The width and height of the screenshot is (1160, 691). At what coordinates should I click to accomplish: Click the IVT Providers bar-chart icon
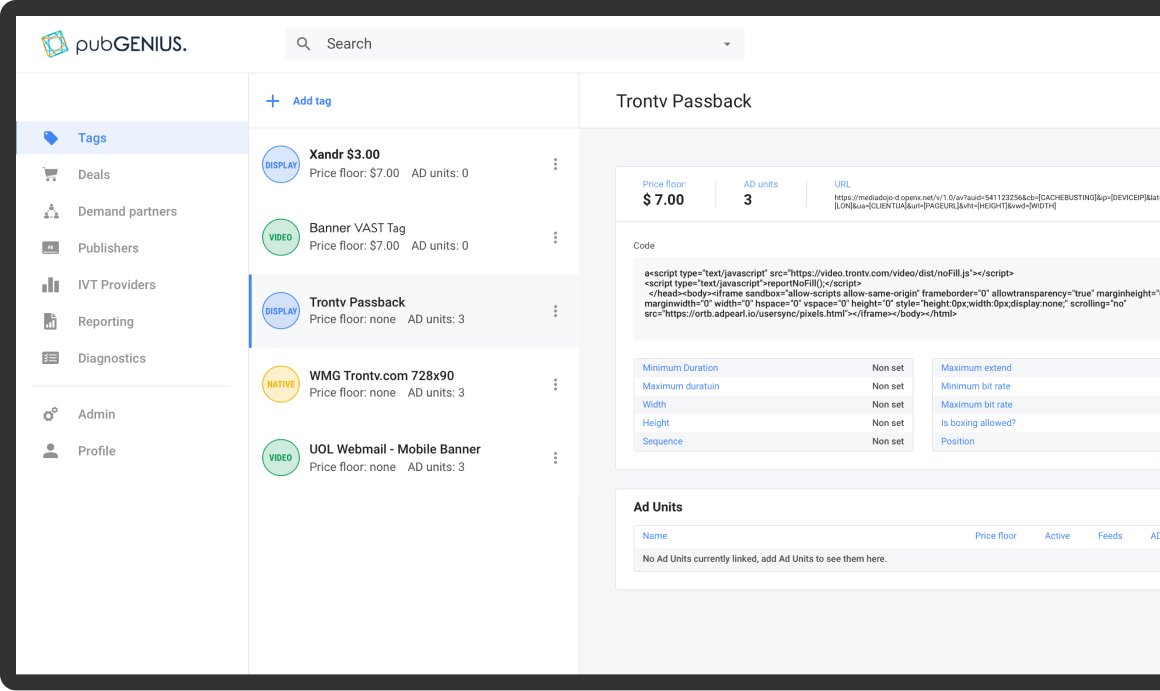[50, 285]
